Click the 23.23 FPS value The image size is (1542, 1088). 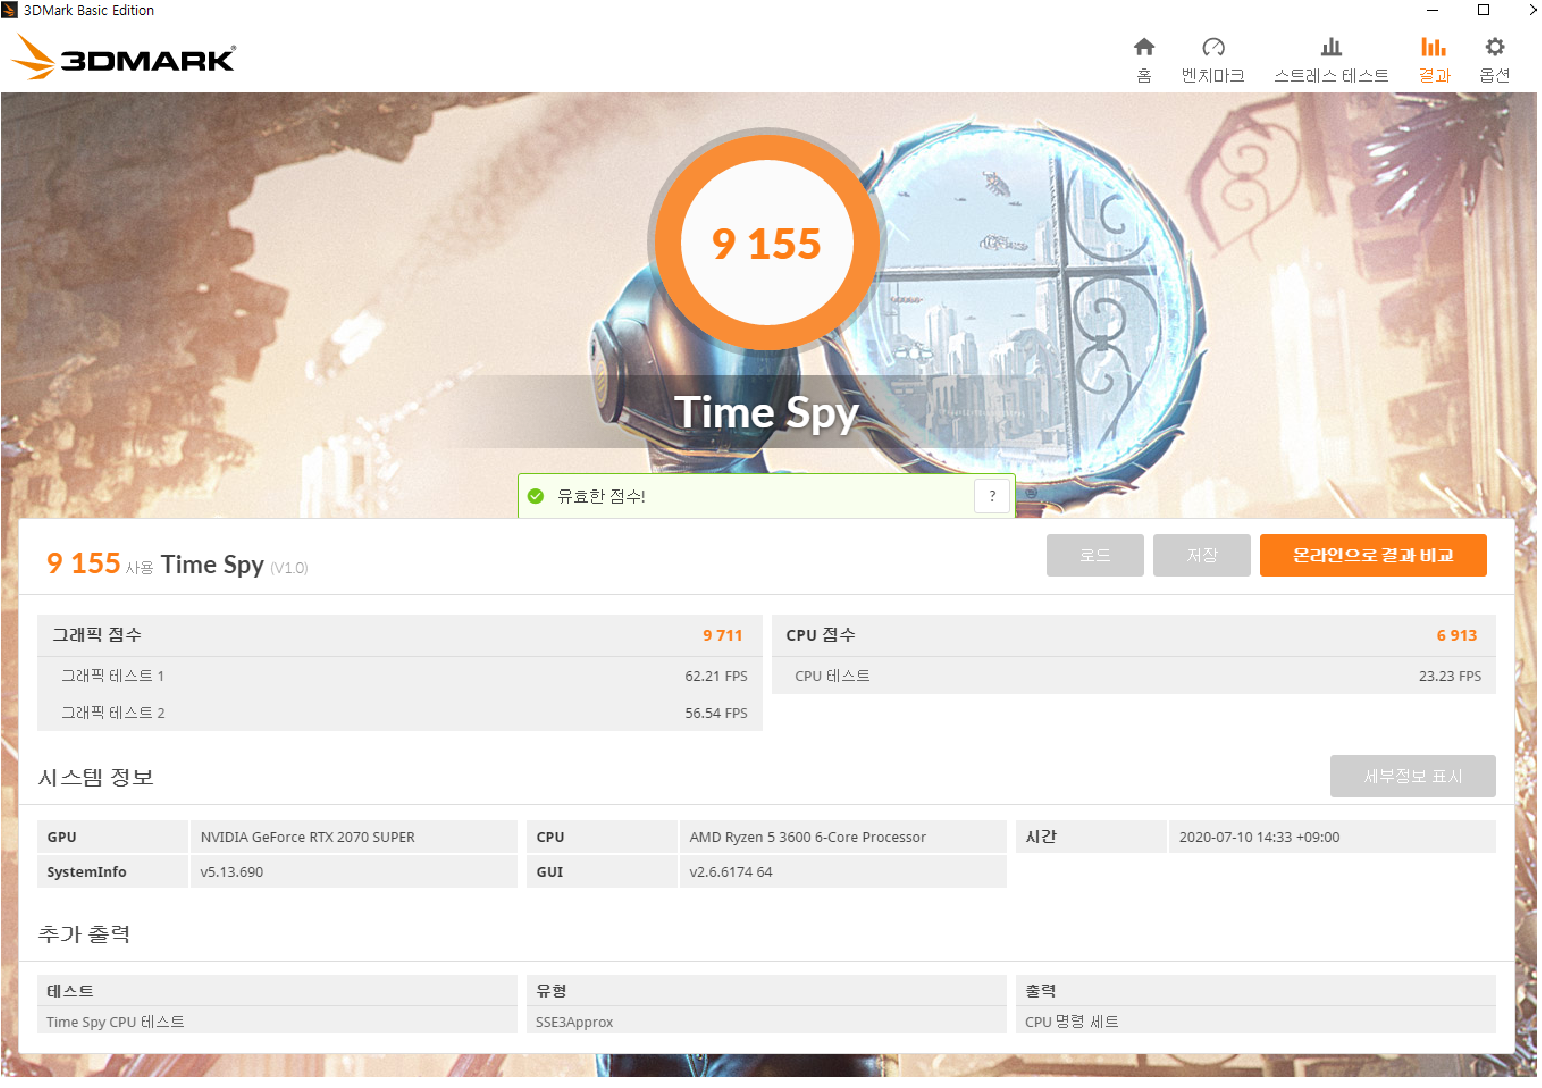tap(1450, 676)
